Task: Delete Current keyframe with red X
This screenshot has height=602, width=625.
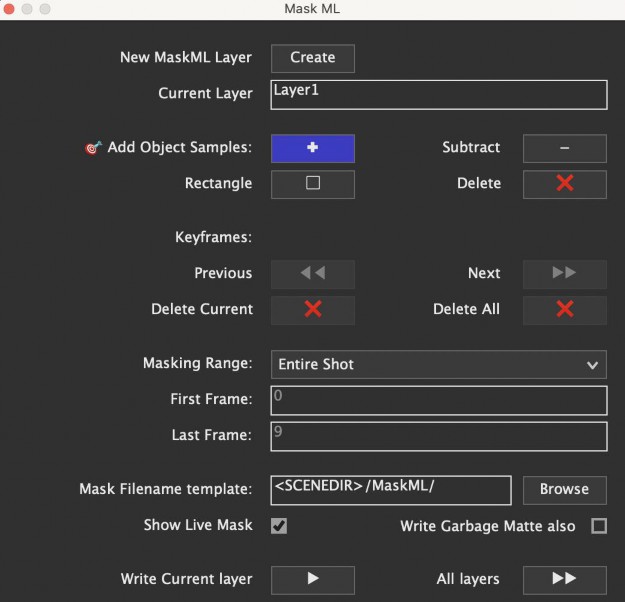Action: tap(312, 309)
